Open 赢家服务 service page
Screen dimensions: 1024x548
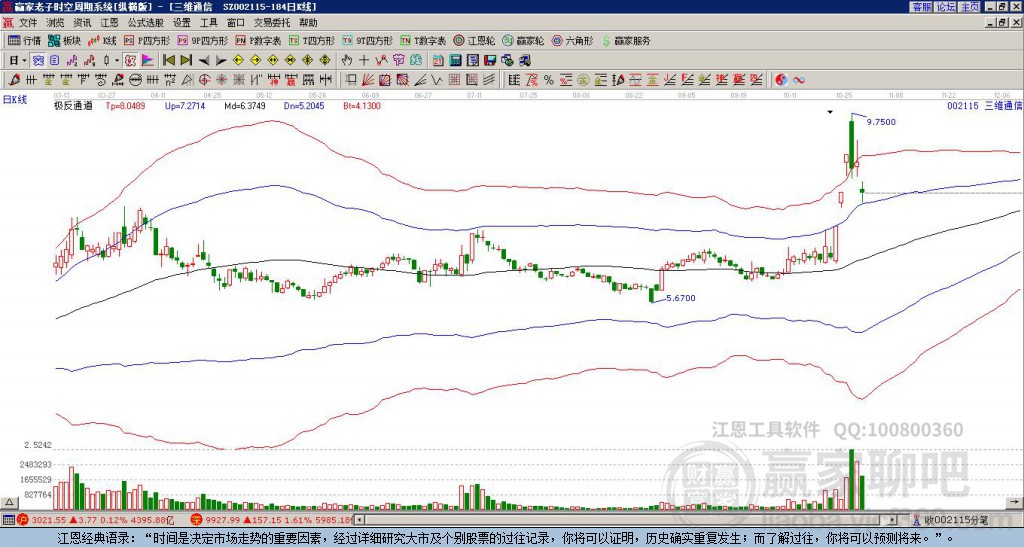(x=626, y=40)
